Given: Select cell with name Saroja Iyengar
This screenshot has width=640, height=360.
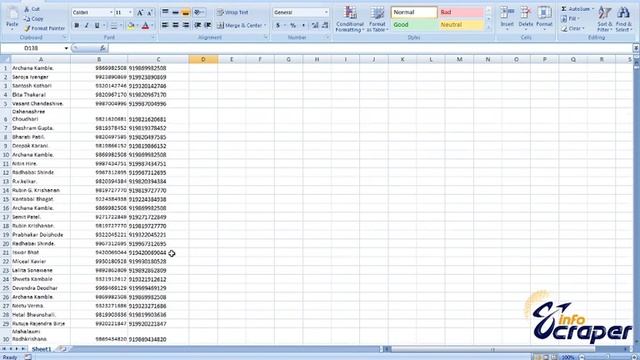Looking at the screenshot, I should (41, 77).
